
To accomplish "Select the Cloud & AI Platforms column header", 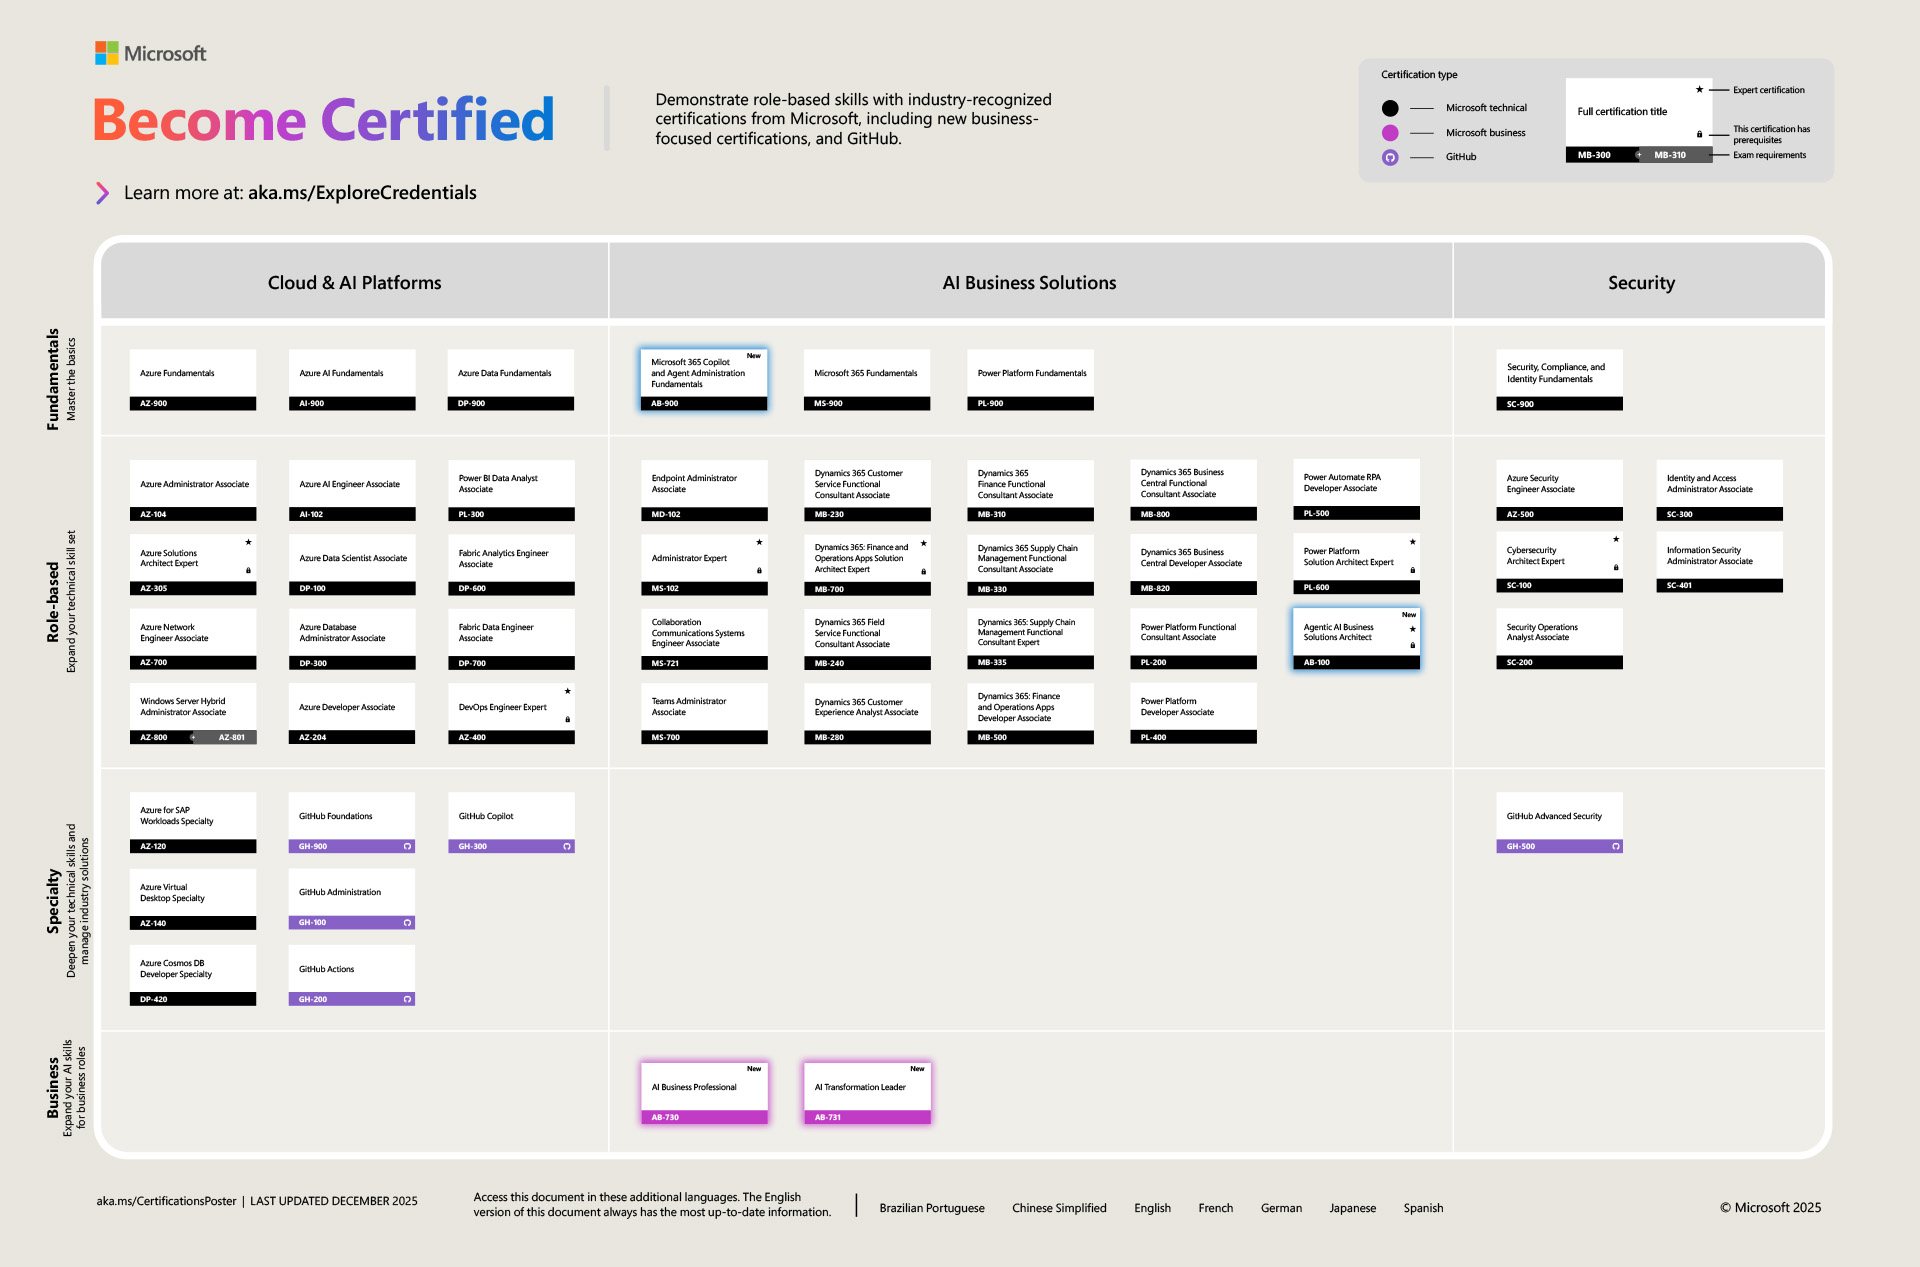I will pyautogui.click(x=354, y=282).
